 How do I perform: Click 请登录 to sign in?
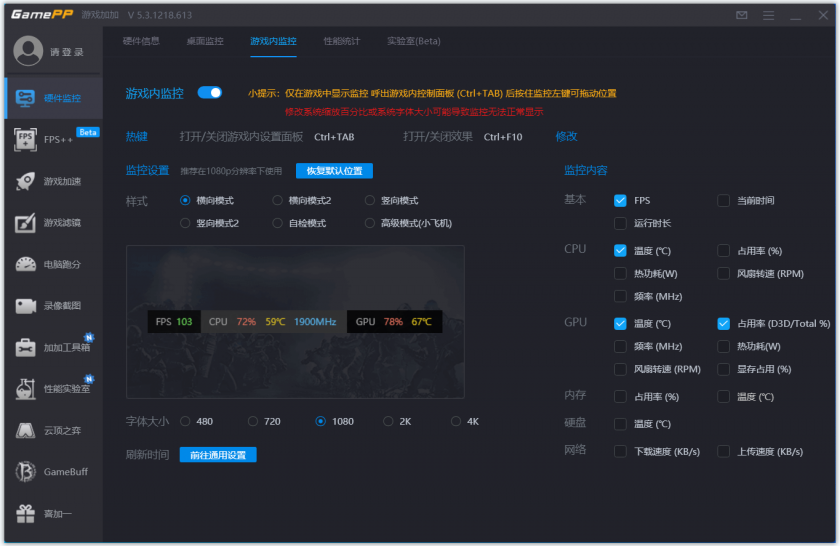click(x=67, y=52)
